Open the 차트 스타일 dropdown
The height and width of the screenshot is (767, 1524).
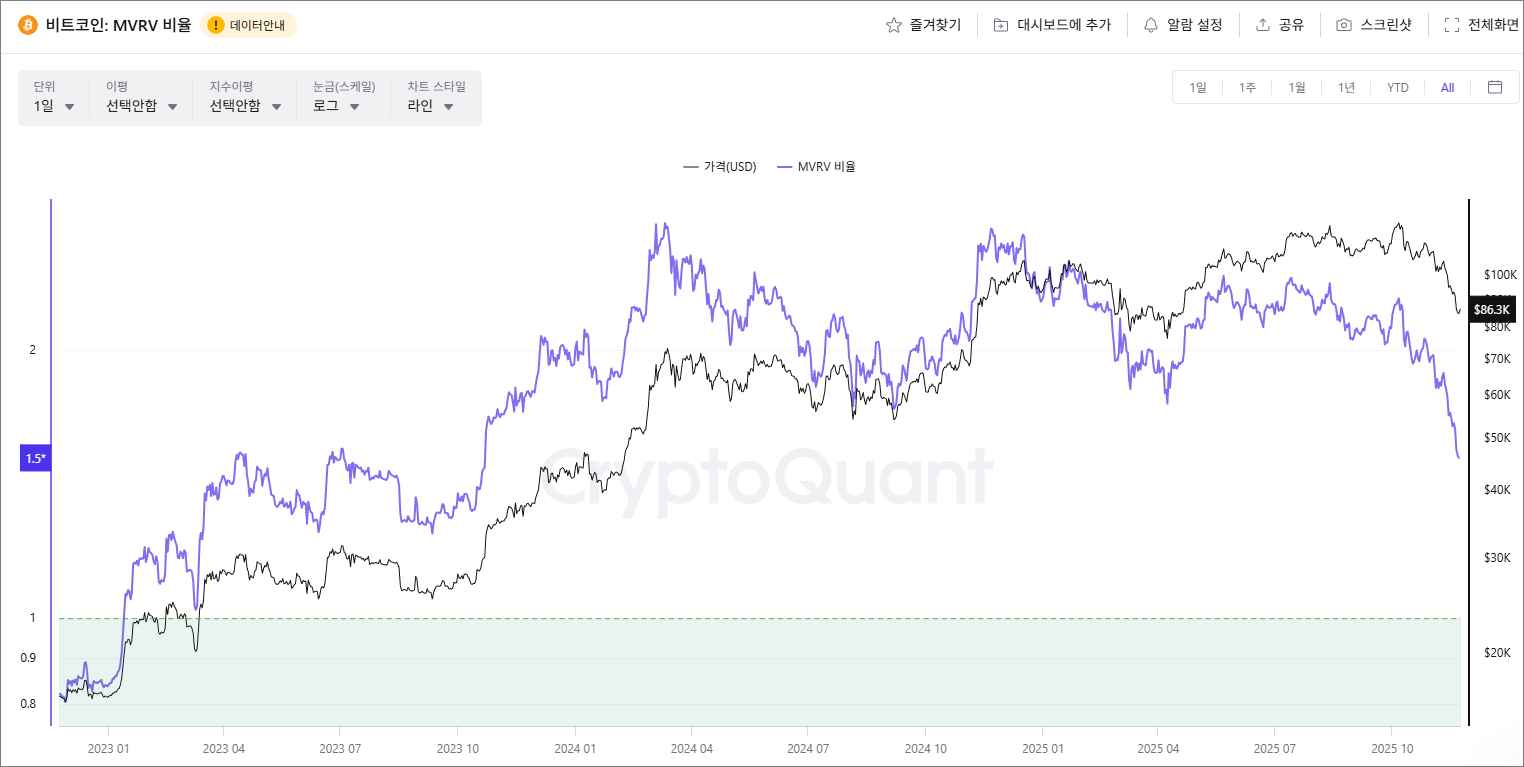click(430, 105)
